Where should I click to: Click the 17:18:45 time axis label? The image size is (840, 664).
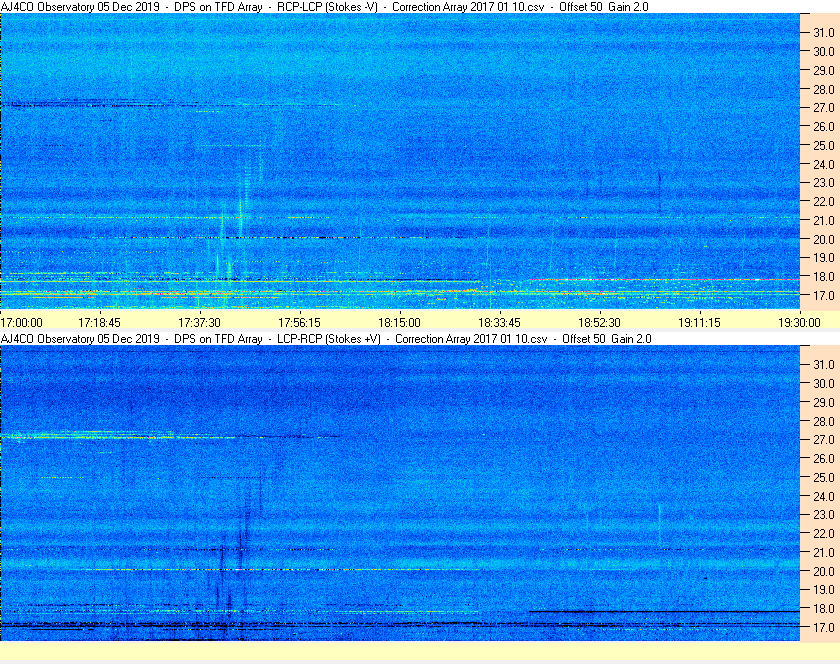(x=100, y=323)
